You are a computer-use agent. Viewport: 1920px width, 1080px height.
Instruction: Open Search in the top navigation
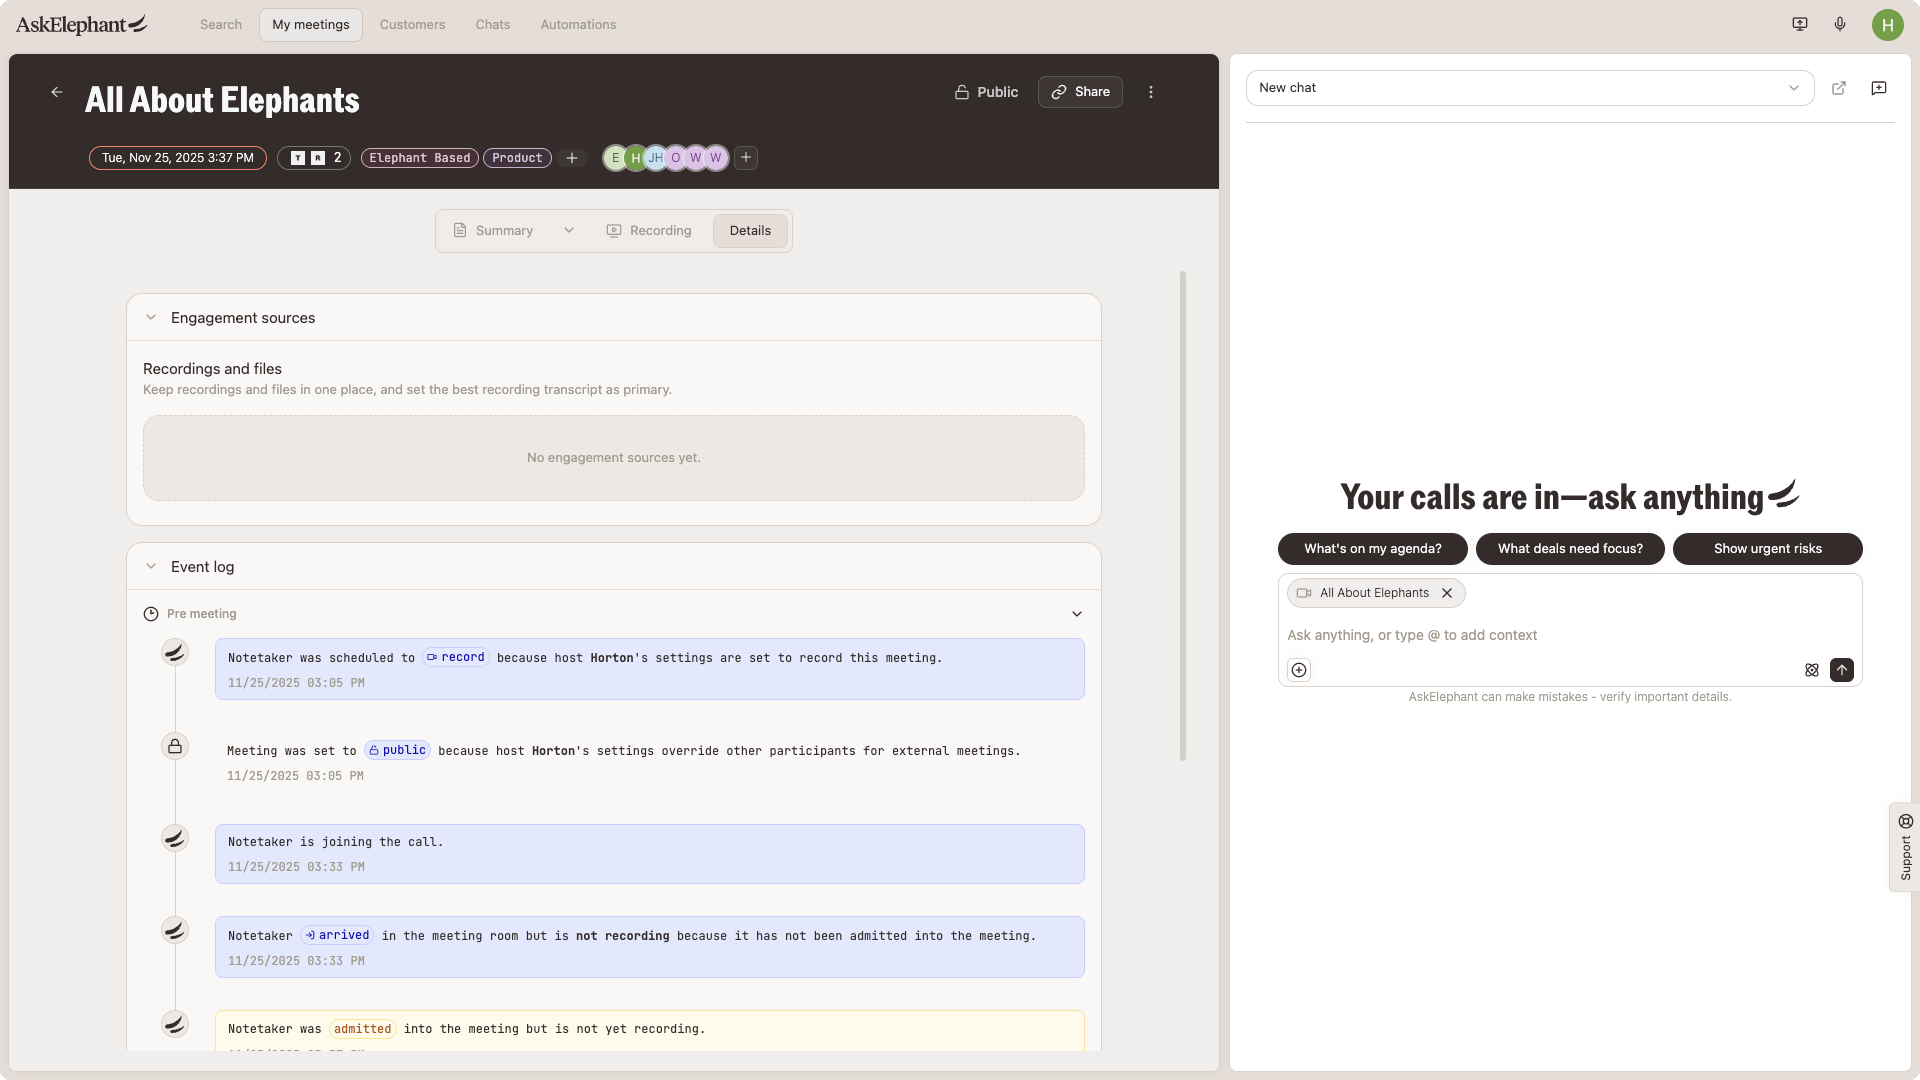pyautogui.click(x=221, y=25)
